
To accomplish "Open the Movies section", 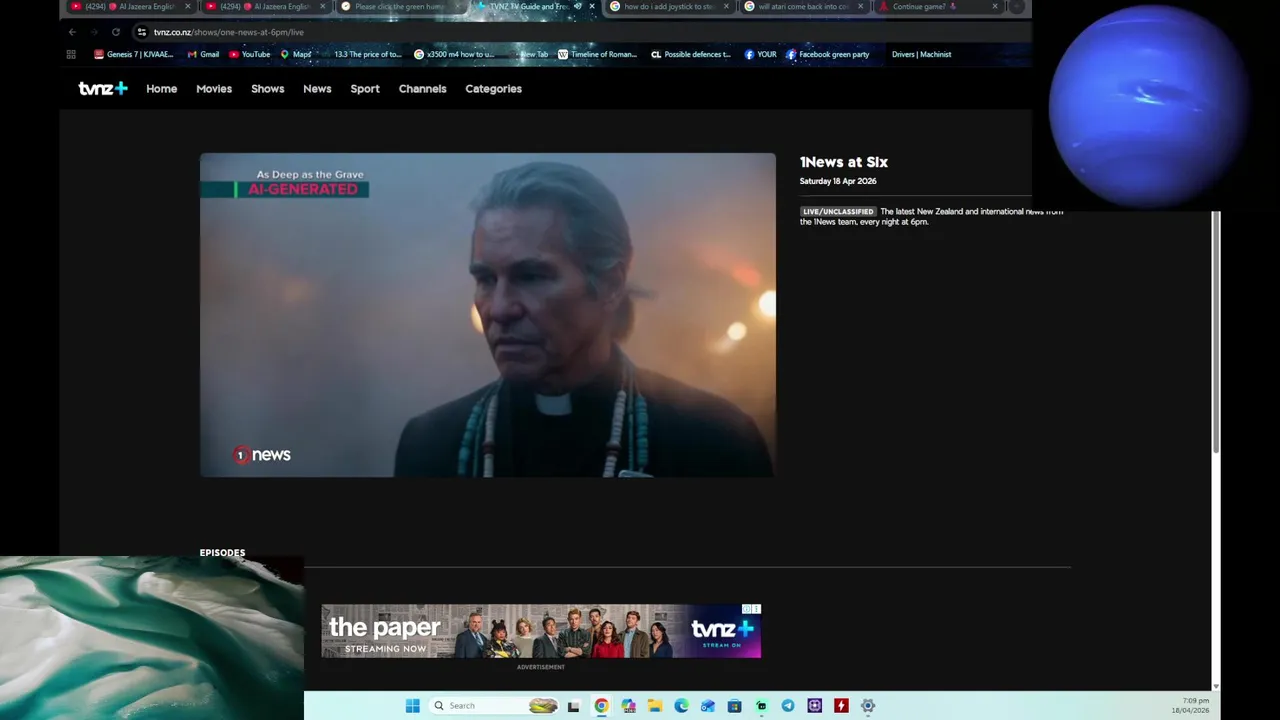I will click(x=214, y=89).
